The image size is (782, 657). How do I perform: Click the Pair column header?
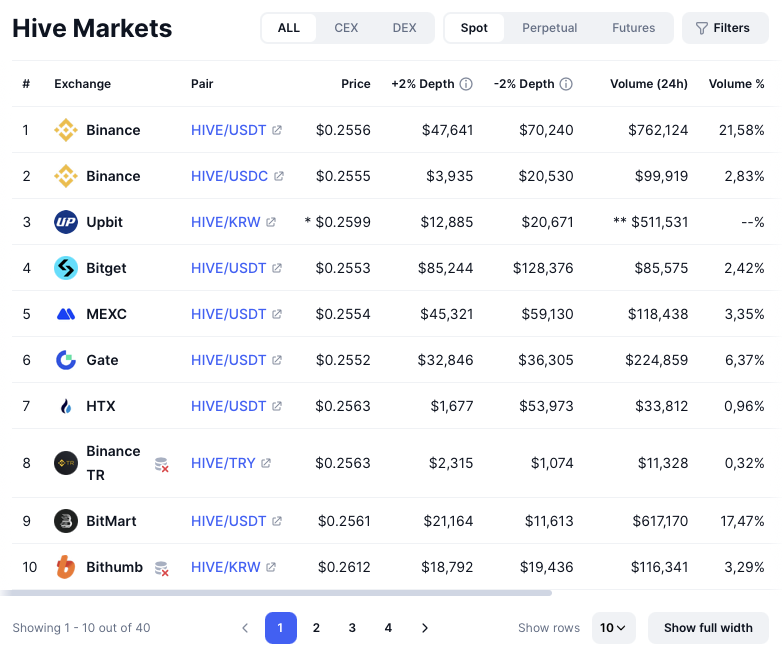pos(202,84)
